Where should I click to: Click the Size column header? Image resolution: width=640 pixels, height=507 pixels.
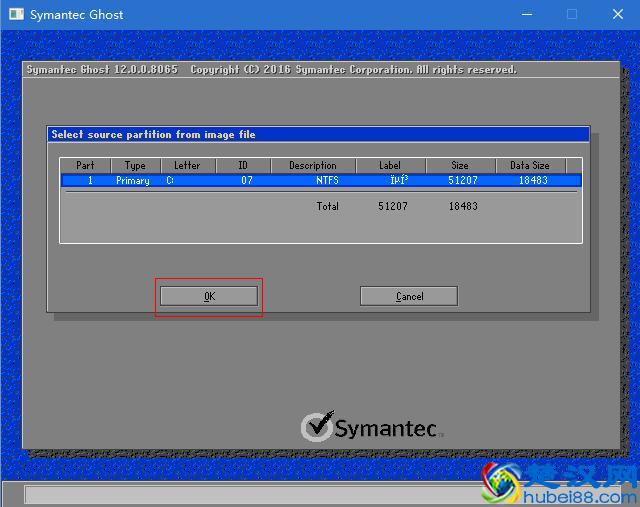[x=460, y=165]
